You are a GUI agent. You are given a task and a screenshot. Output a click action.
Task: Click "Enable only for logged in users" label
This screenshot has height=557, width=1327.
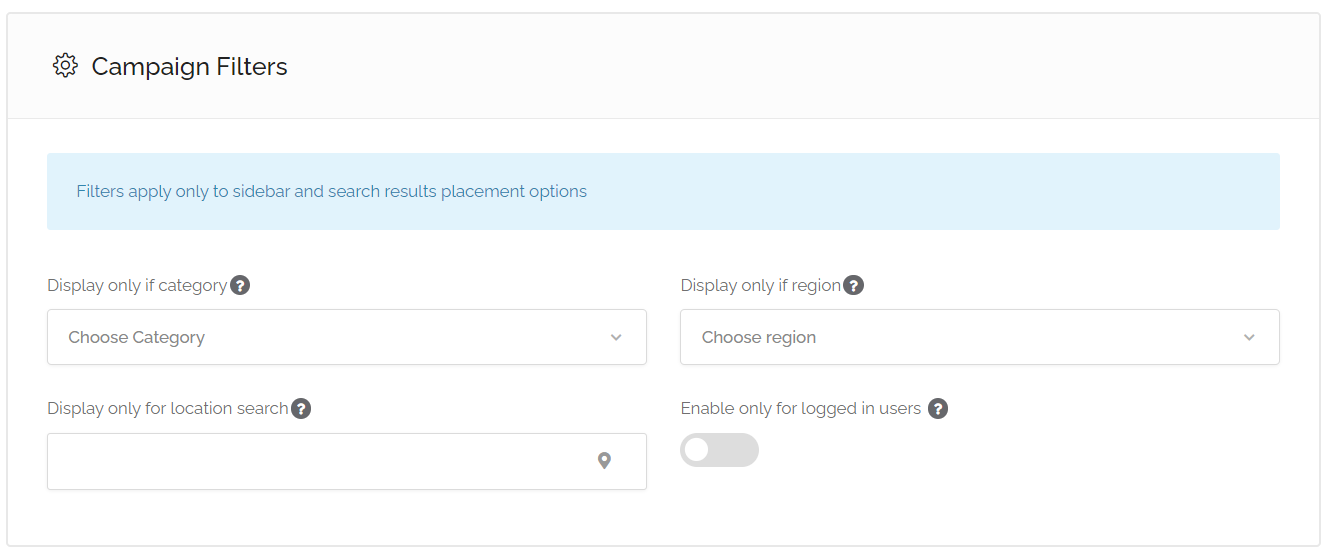[800, 408]
